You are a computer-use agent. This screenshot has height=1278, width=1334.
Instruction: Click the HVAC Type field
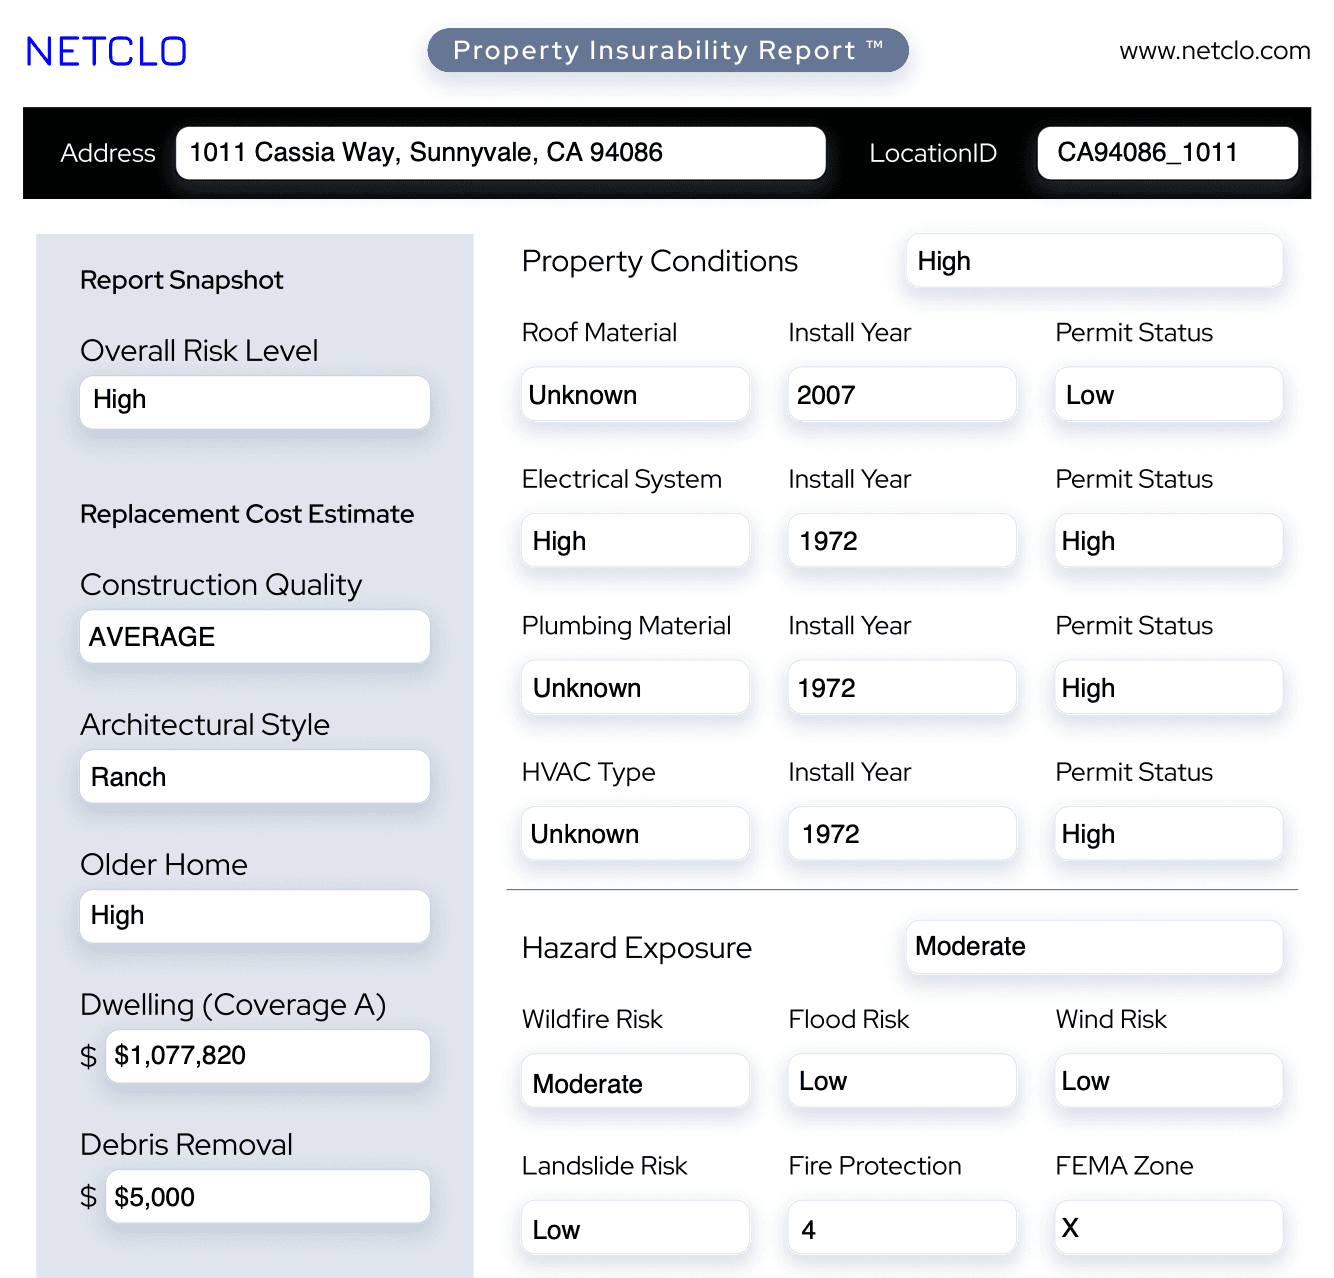click(x=635, y=834)
